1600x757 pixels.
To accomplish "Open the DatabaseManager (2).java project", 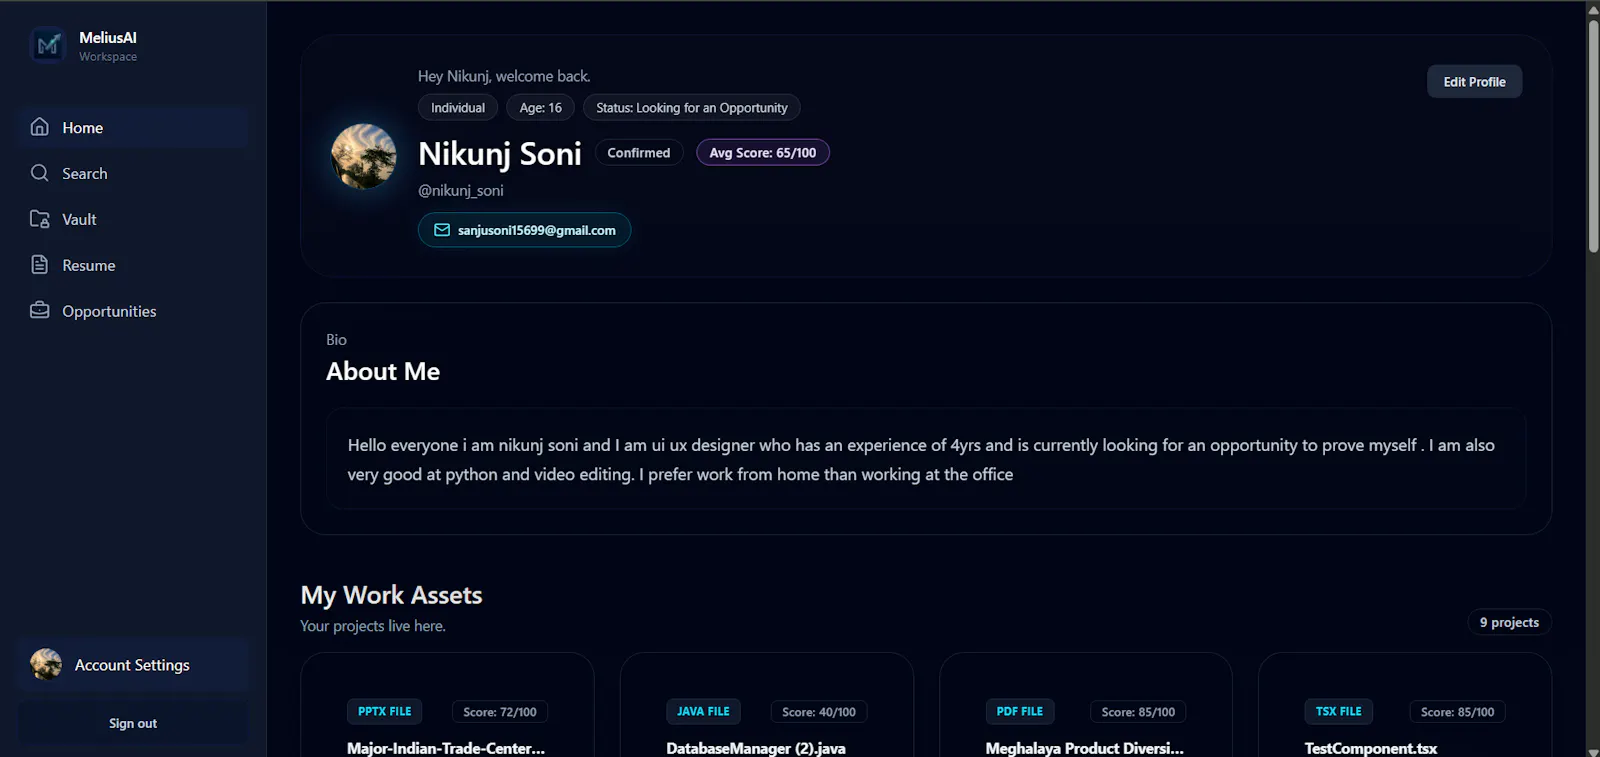I will pos(756,748).
